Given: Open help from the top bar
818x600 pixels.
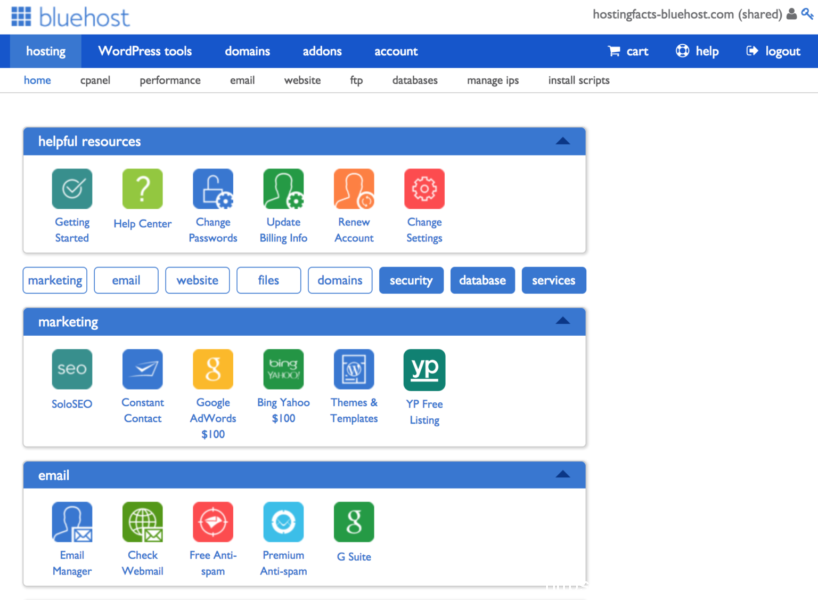Looking at the screenshot, I should click(x=697, y=51).
